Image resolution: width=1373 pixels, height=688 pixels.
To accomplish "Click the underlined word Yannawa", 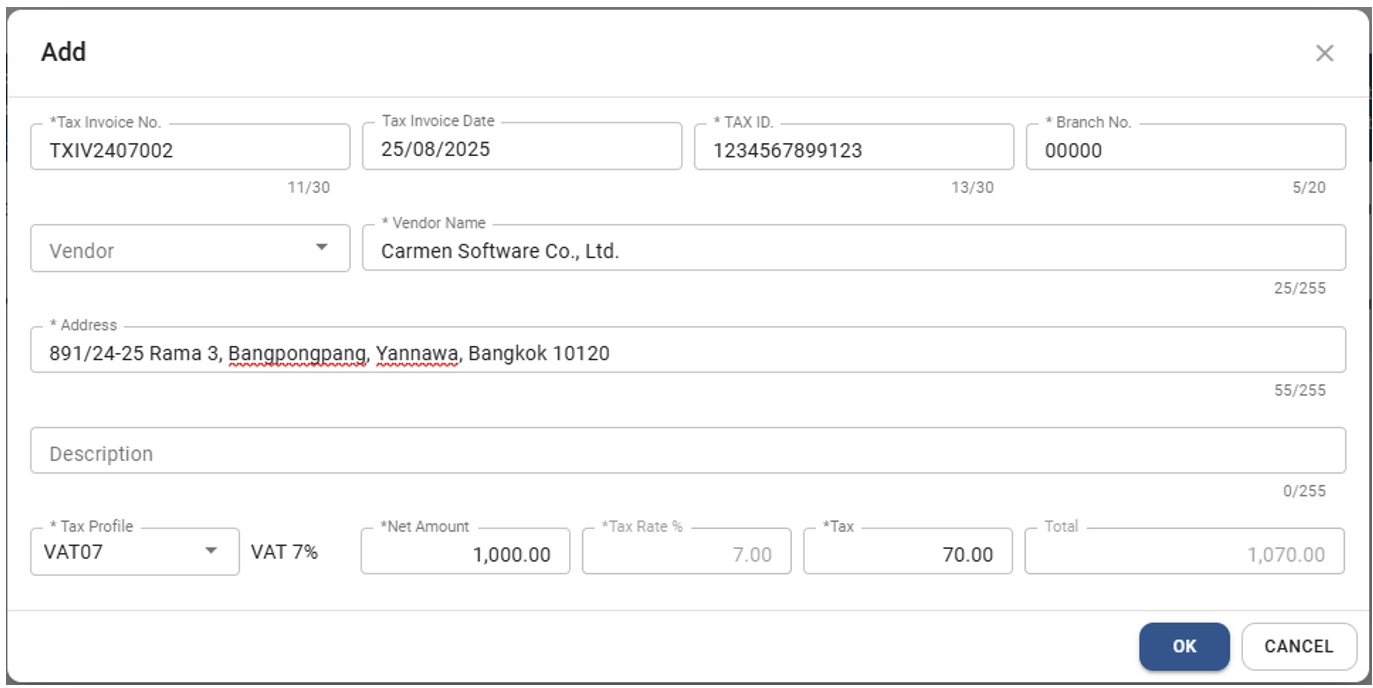I will coord(417,353).
